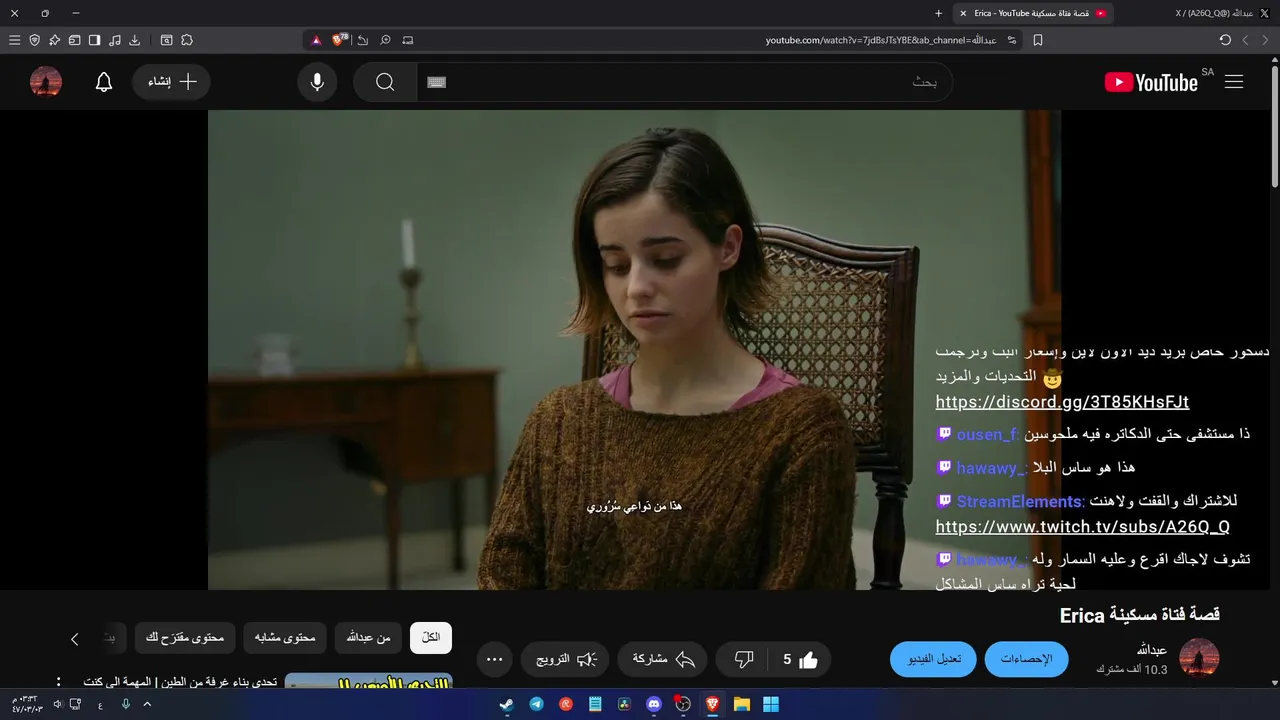The width and height of the screenshot is (1280, 720).
Task: Open Steam from the taskbar
Action: pos(507,704)
